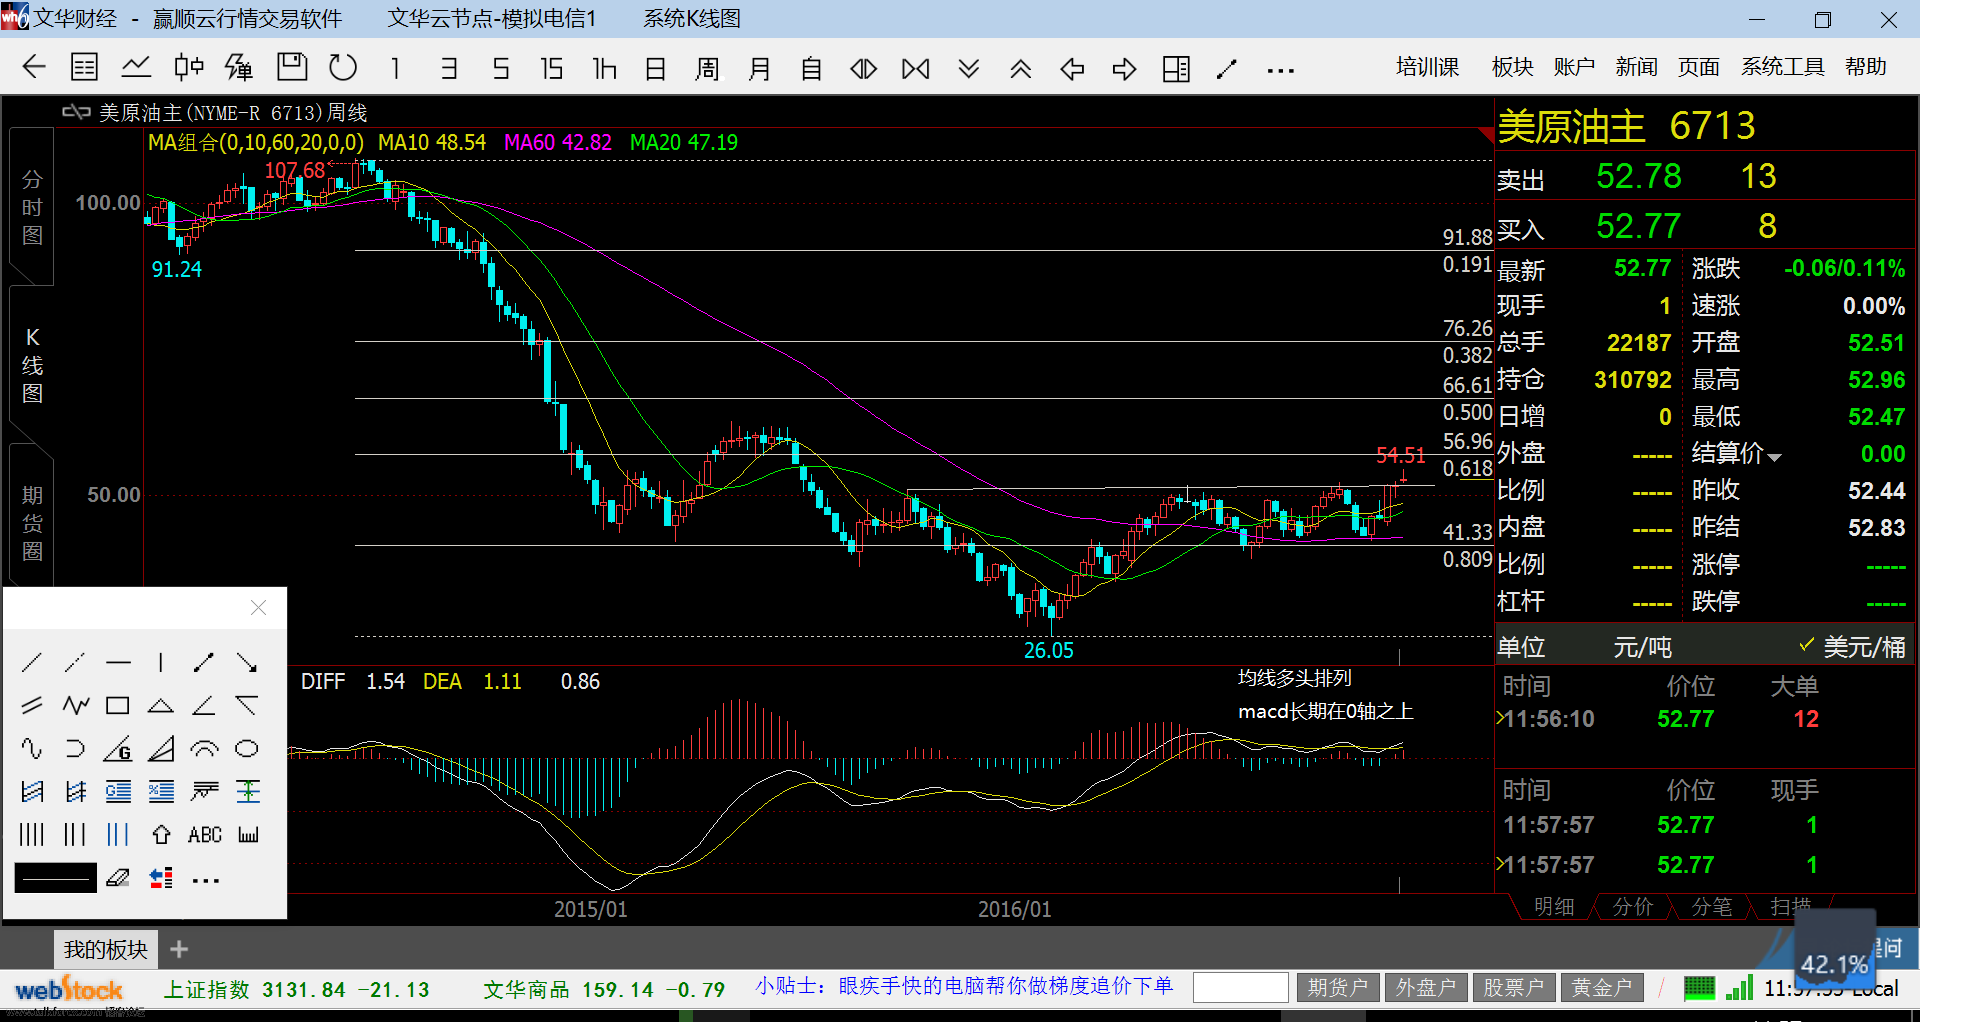Click double chevron up to collapse
Viewport: 1974px width, 1022px height.
(x=1020, y=68)
